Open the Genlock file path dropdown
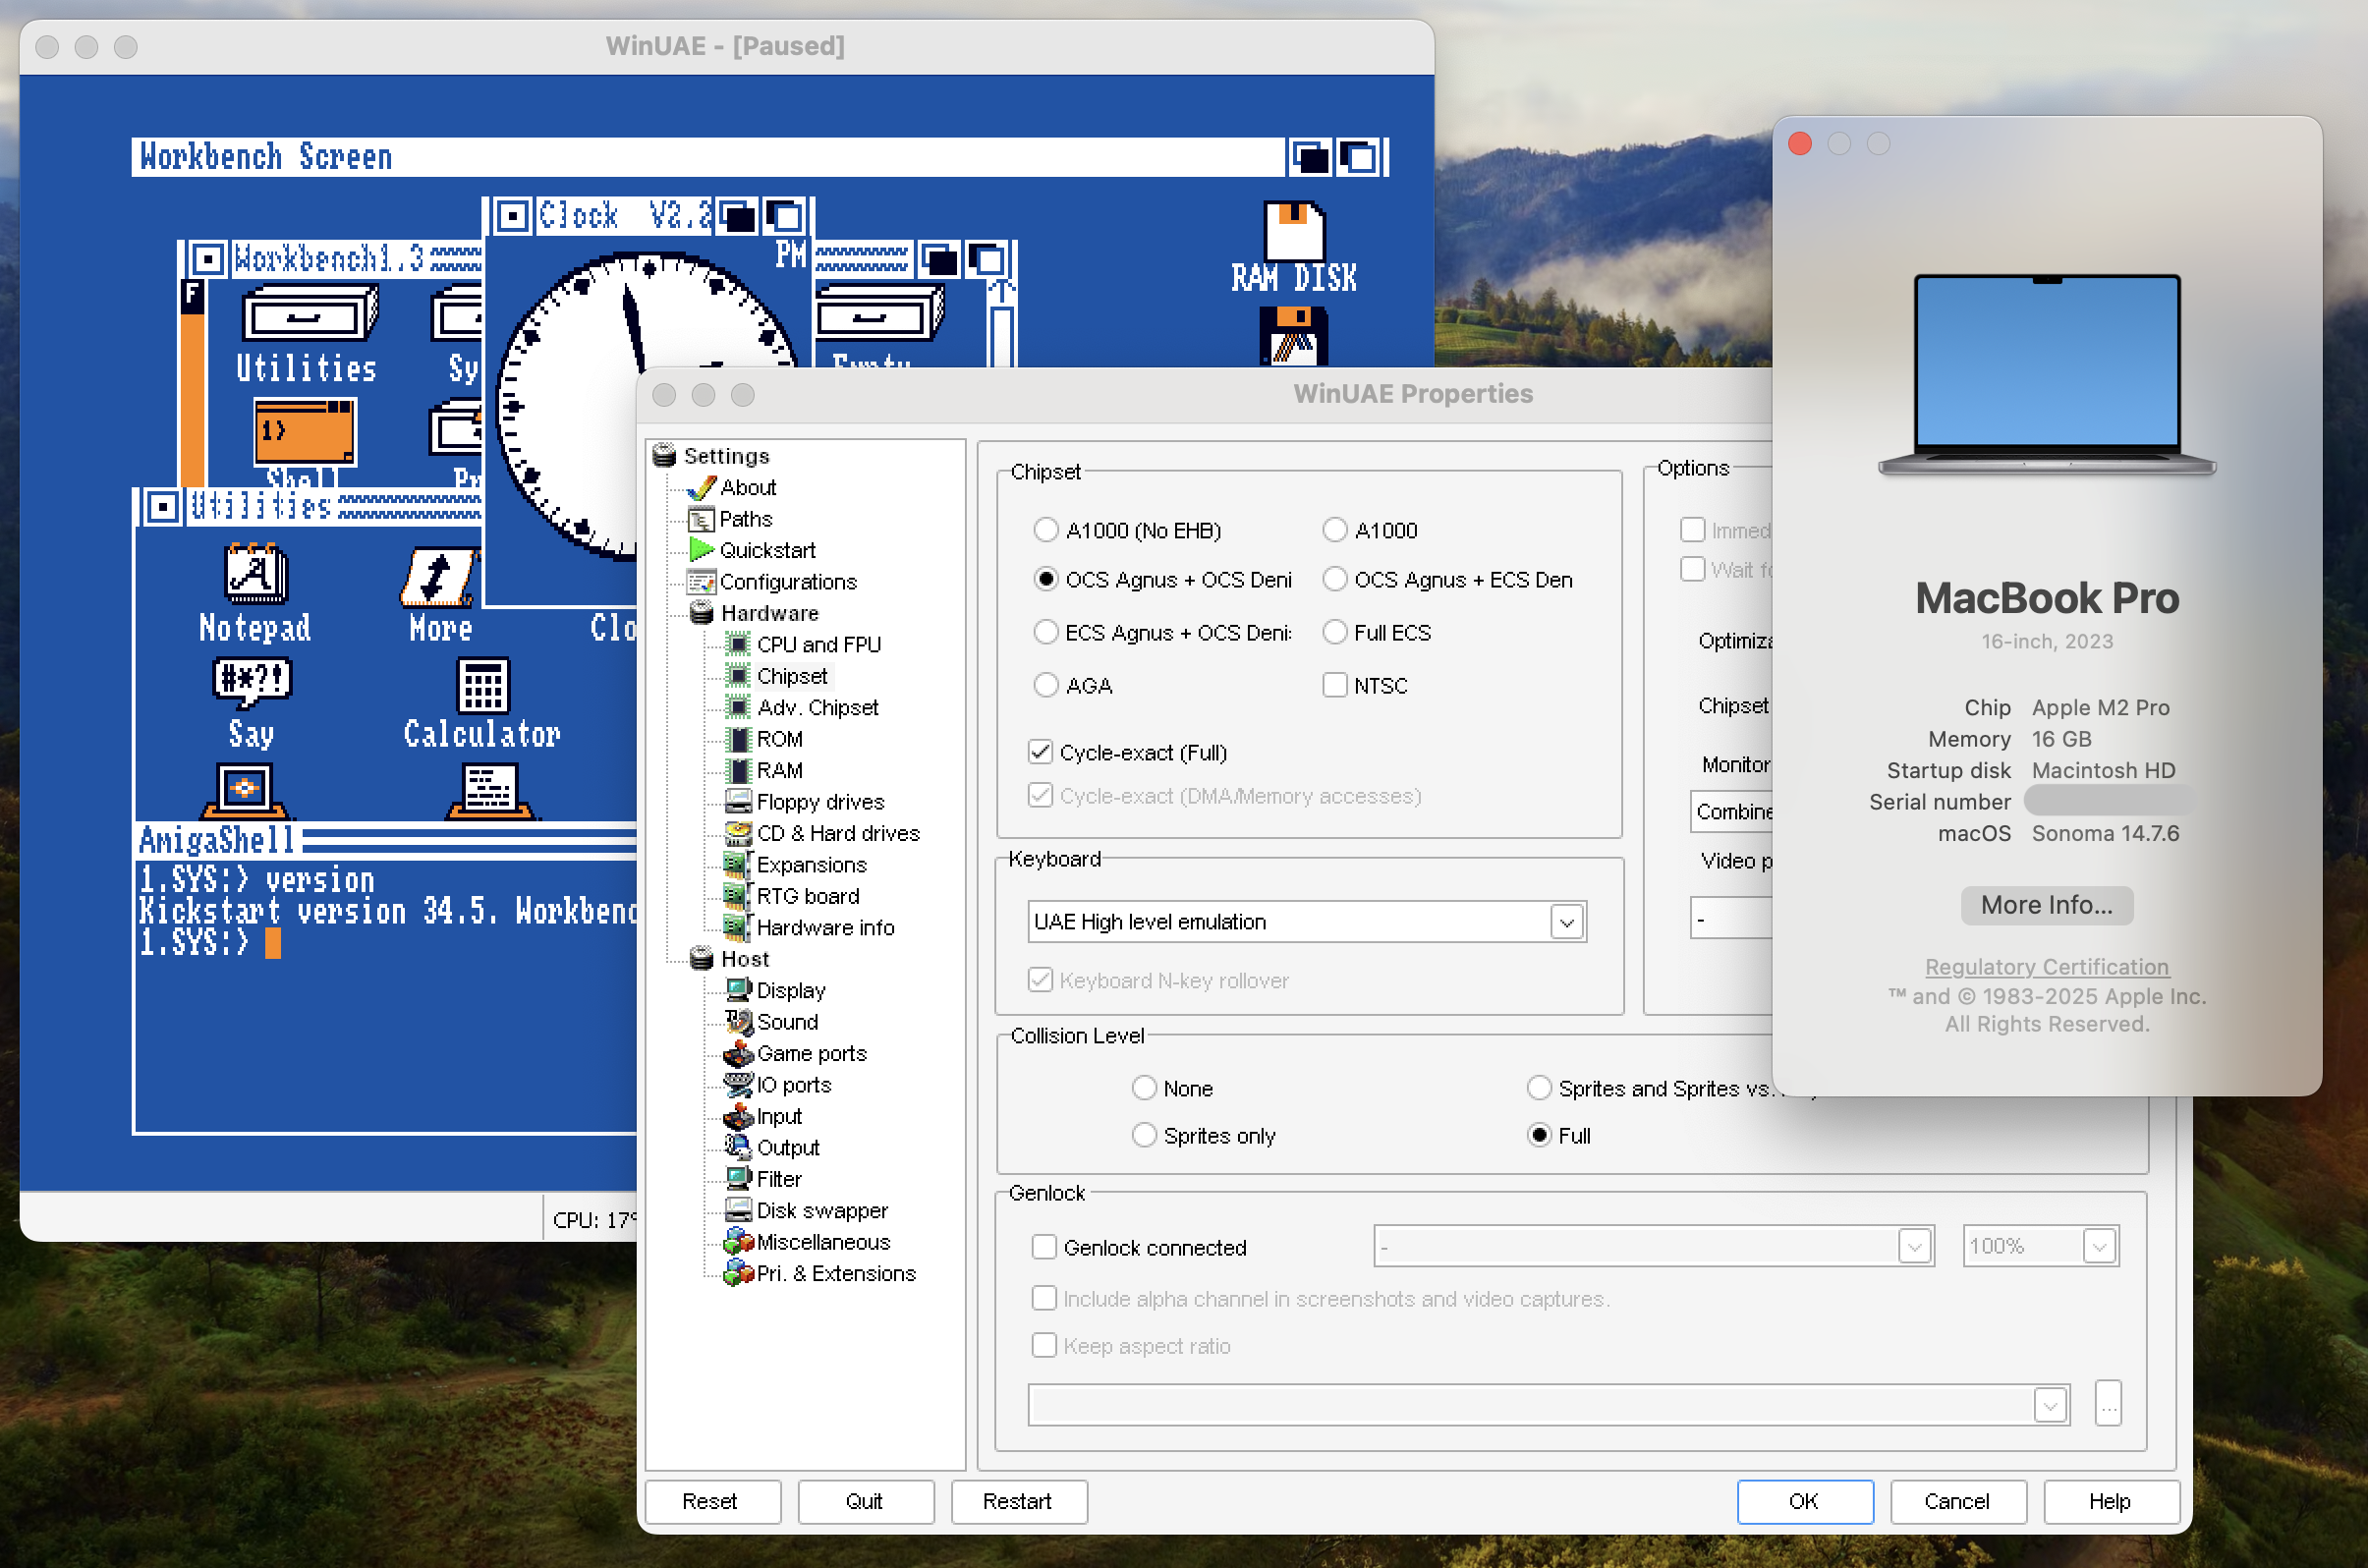Screen dimensions: 2368x1568 point(1548,1405)
